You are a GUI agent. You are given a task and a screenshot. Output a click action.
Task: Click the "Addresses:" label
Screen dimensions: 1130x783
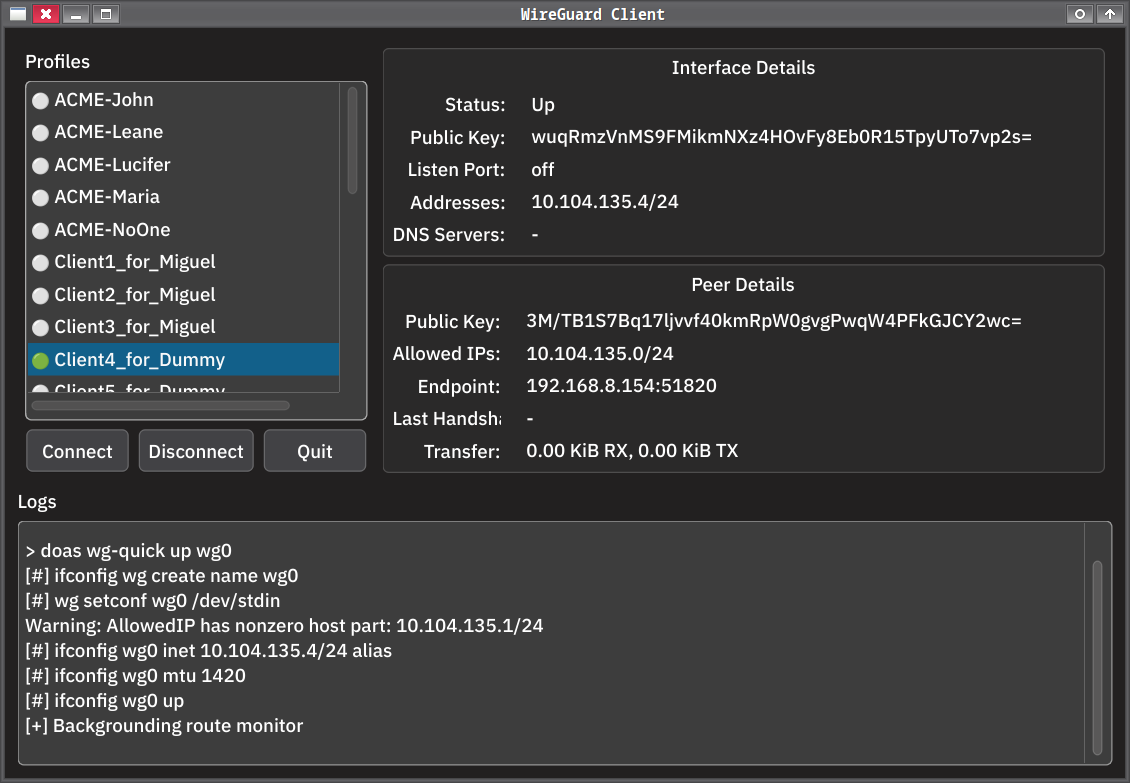tap(458, 203)
